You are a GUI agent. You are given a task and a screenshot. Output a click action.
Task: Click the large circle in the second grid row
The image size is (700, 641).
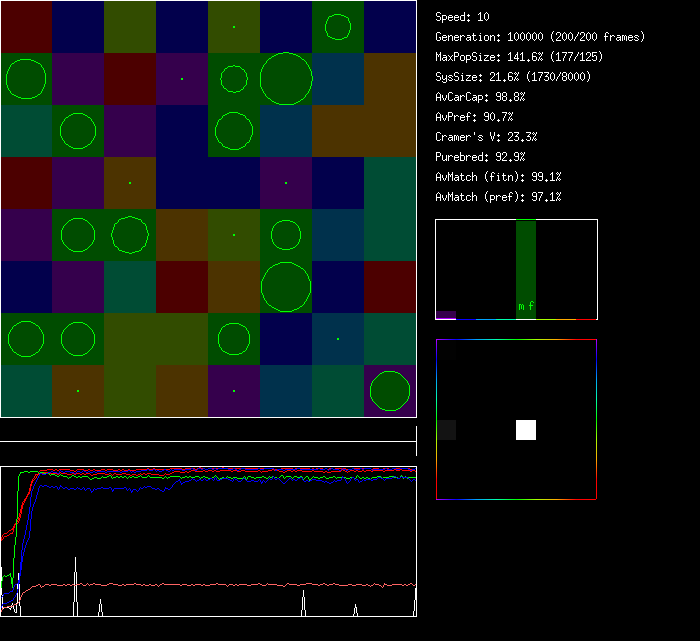286,78
